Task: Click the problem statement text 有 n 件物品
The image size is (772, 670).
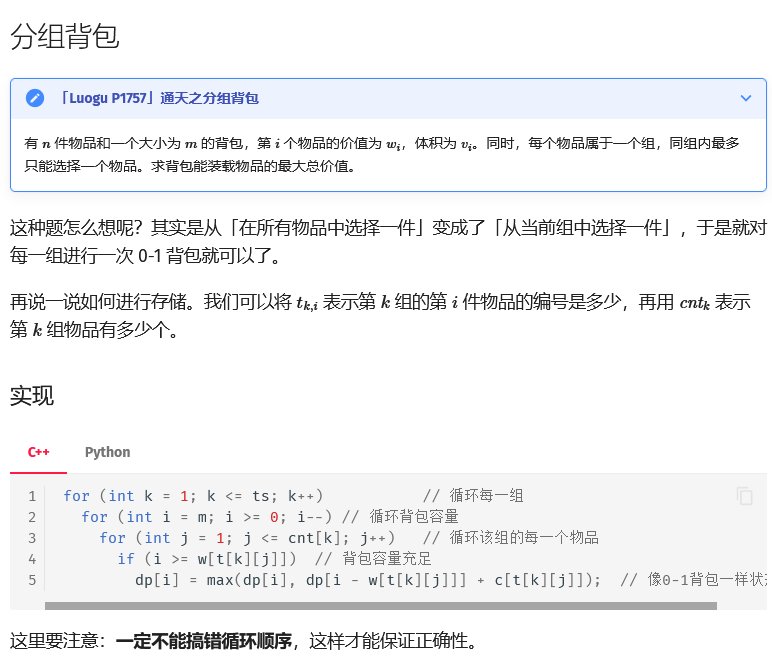Action: (382, 155)
